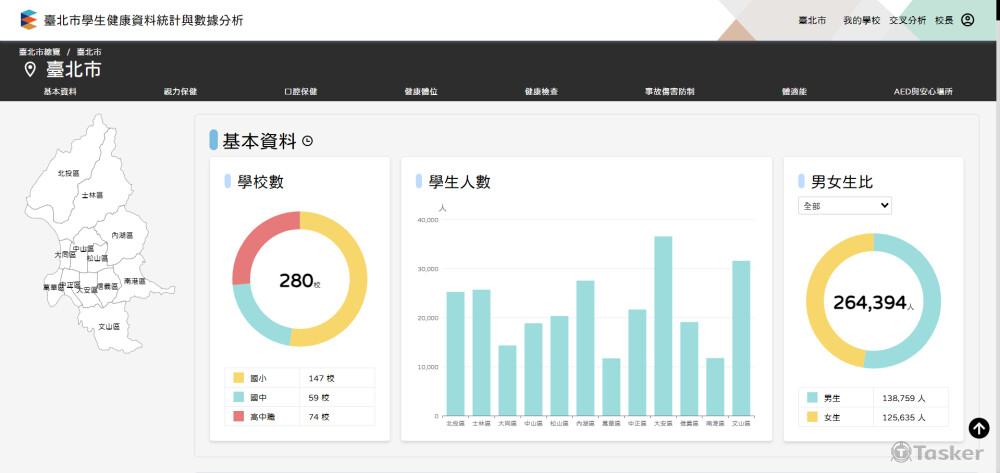Select 文山區 district on the map
The height and width of the screenshot is (473, 1000).
click(108, 326)
